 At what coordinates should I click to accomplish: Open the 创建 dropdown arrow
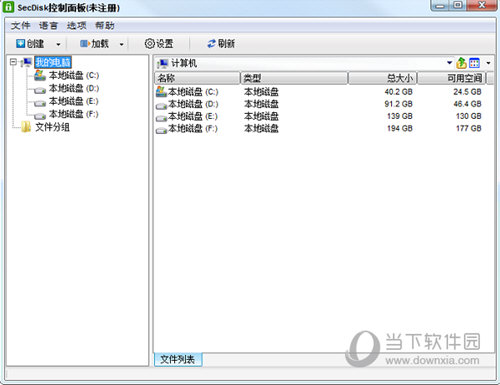pos(58,44)
